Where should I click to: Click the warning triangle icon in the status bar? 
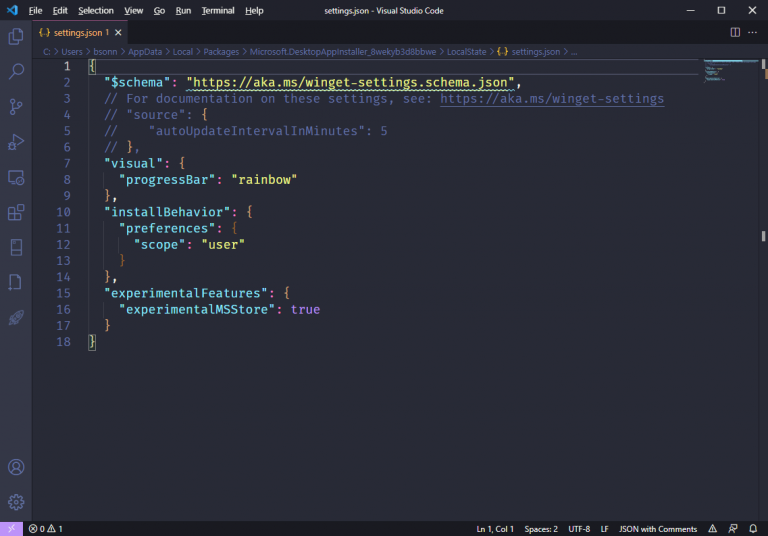713,529
